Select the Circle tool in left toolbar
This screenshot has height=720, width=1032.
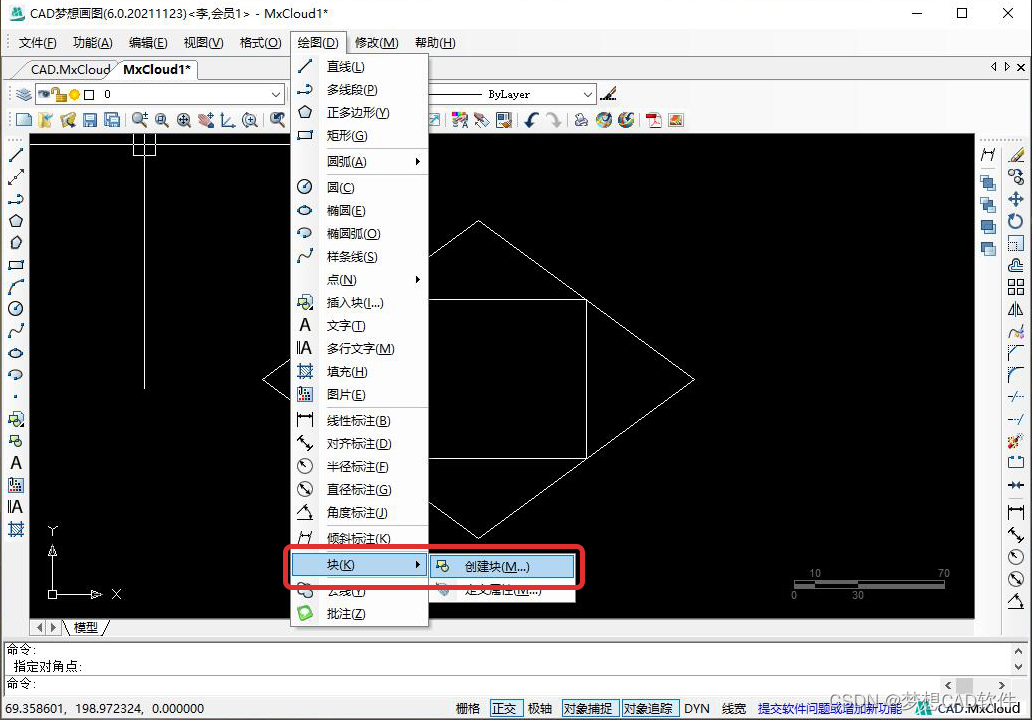point(16,309)
